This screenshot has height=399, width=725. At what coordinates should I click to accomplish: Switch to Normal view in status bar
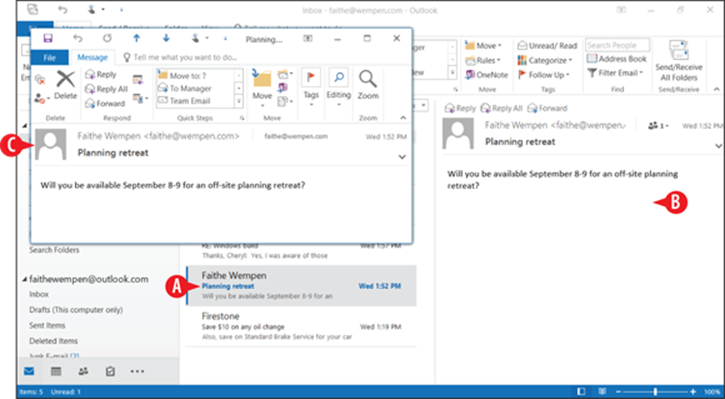click(x=581, y=392)
